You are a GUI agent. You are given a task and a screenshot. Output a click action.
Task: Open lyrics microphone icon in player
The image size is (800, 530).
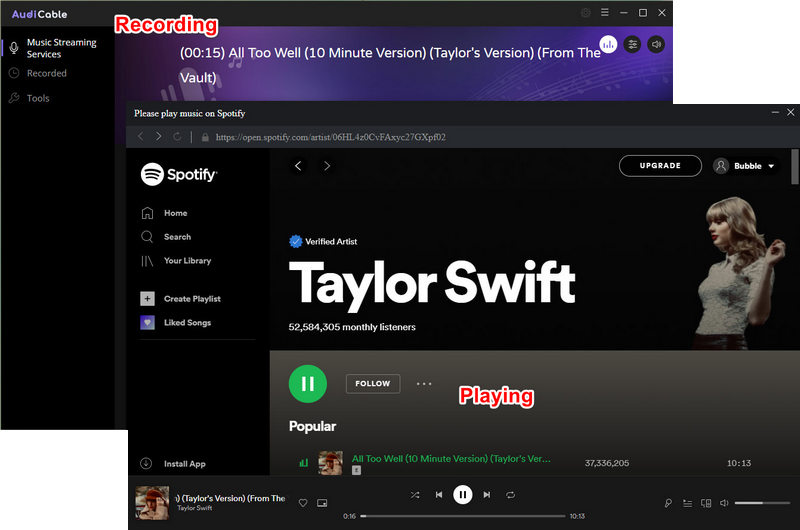point(668,503)
